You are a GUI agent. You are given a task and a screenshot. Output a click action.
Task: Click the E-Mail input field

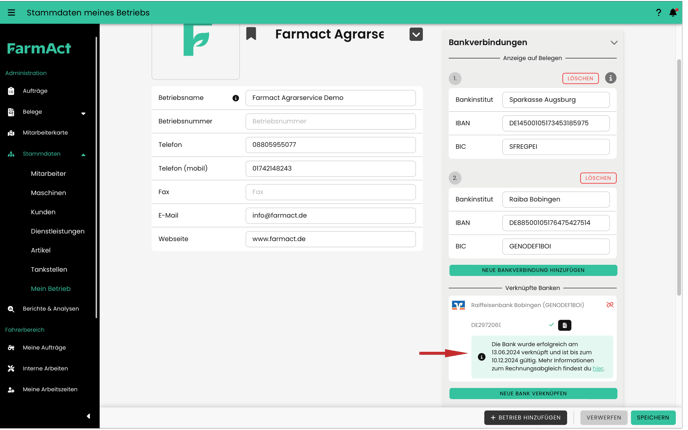tap(330, 216)
